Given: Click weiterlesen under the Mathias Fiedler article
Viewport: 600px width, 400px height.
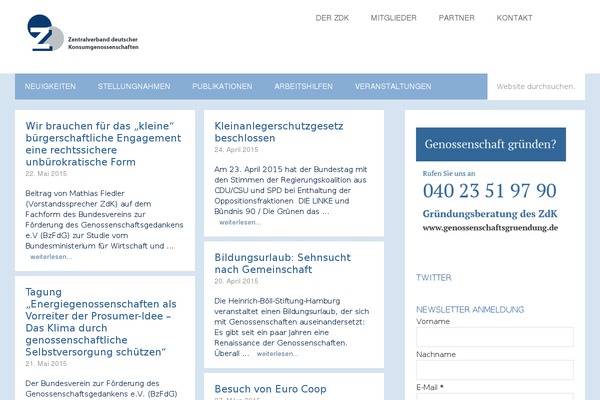Looking at the screenshot, I should [x=51, y=257].
